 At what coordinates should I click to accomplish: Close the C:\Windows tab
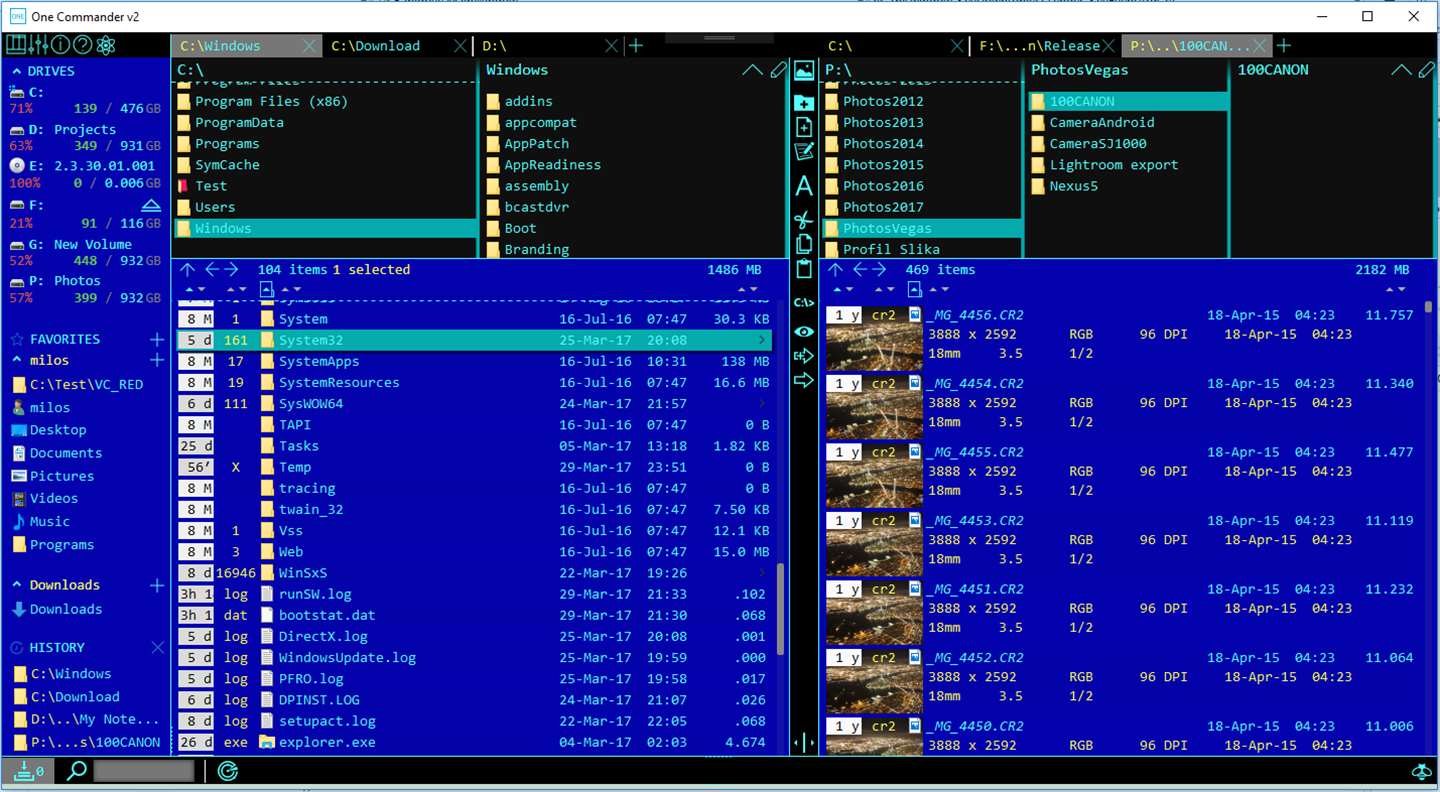[x=310, y=46]
